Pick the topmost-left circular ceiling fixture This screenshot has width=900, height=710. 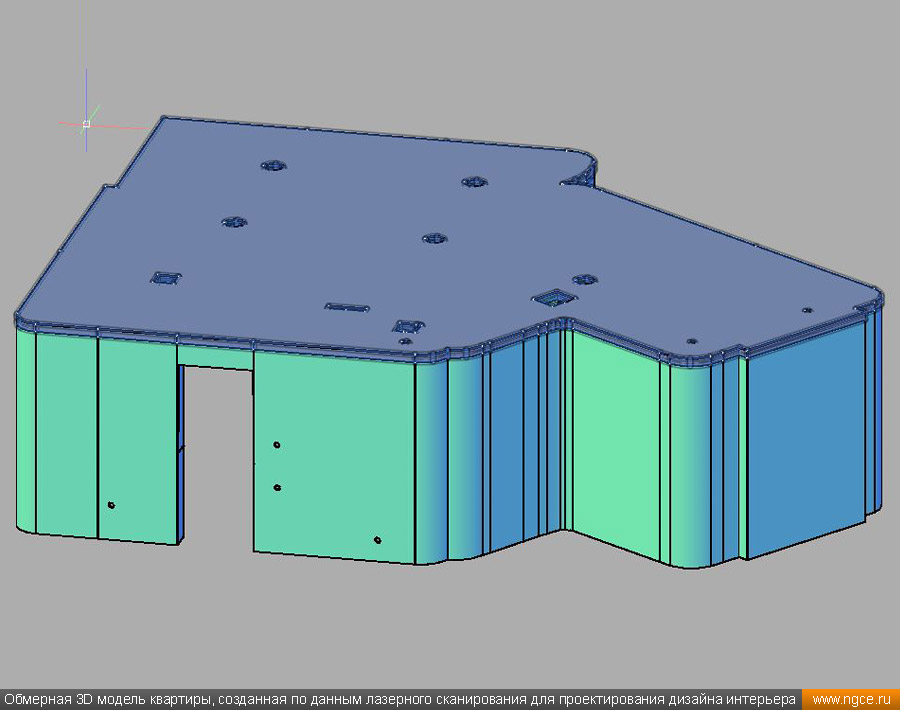coord(271,165)
